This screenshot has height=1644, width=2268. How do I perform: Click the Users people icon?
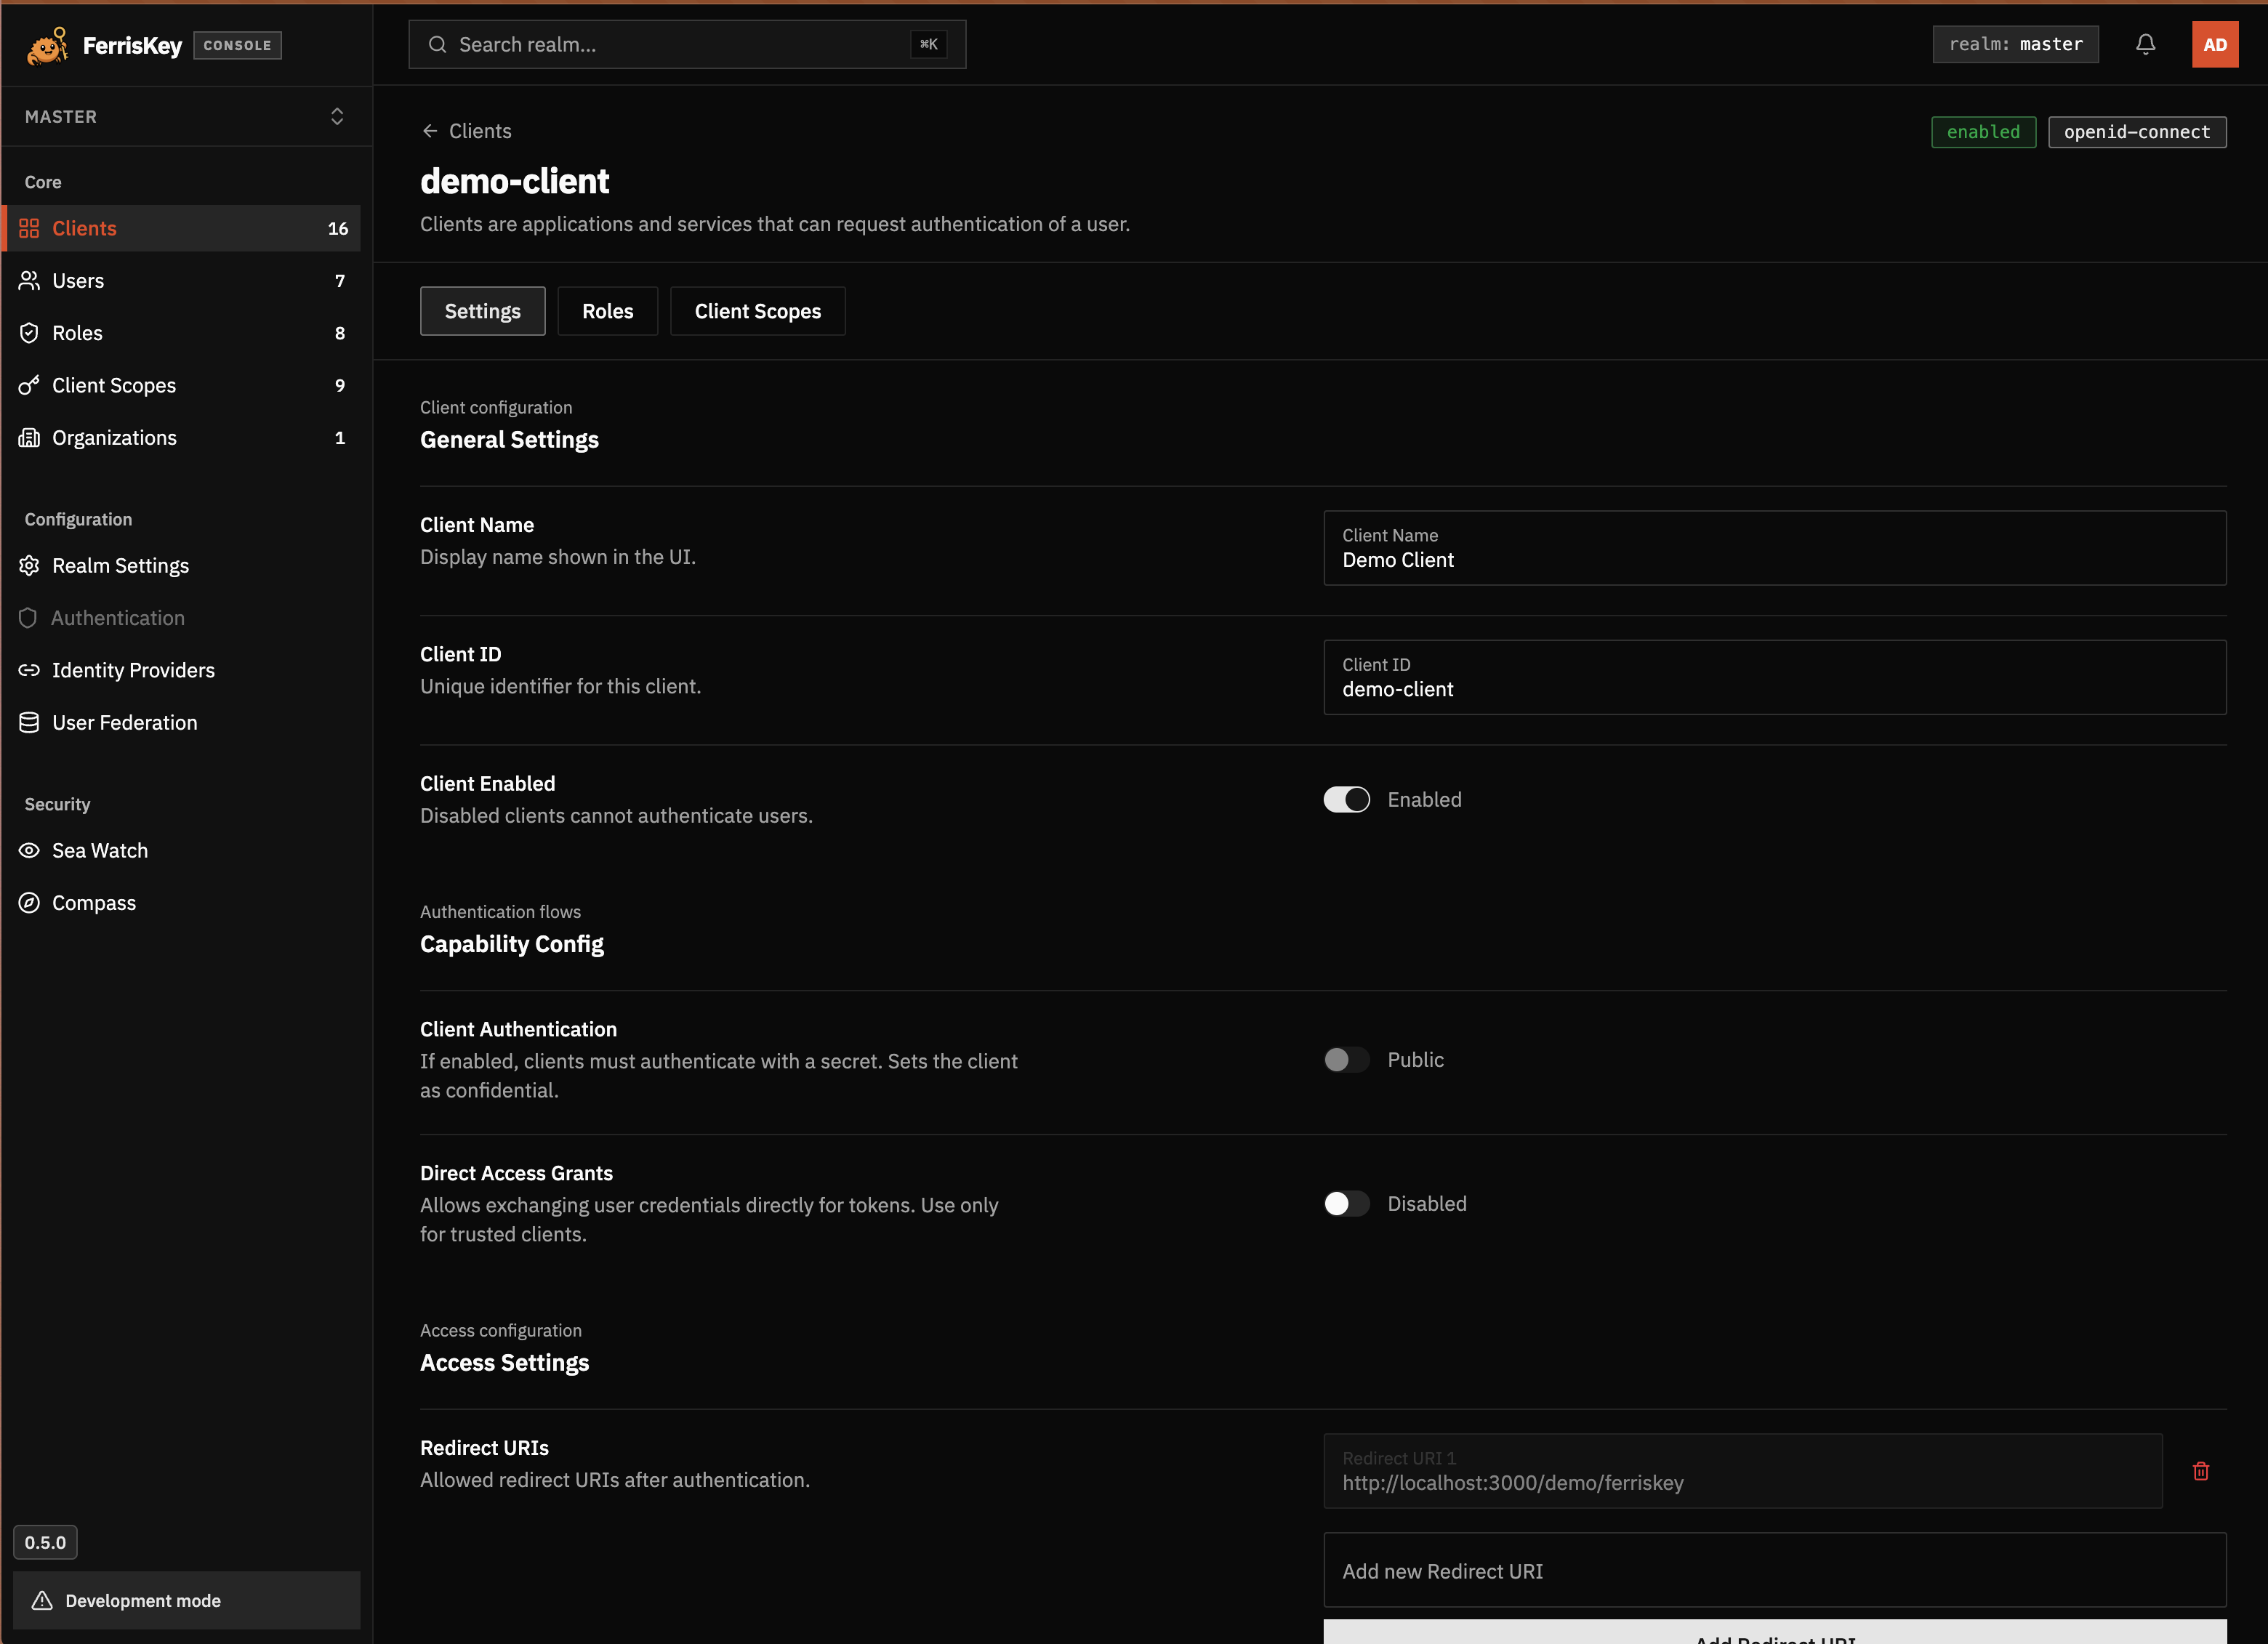tap(29, 280)
